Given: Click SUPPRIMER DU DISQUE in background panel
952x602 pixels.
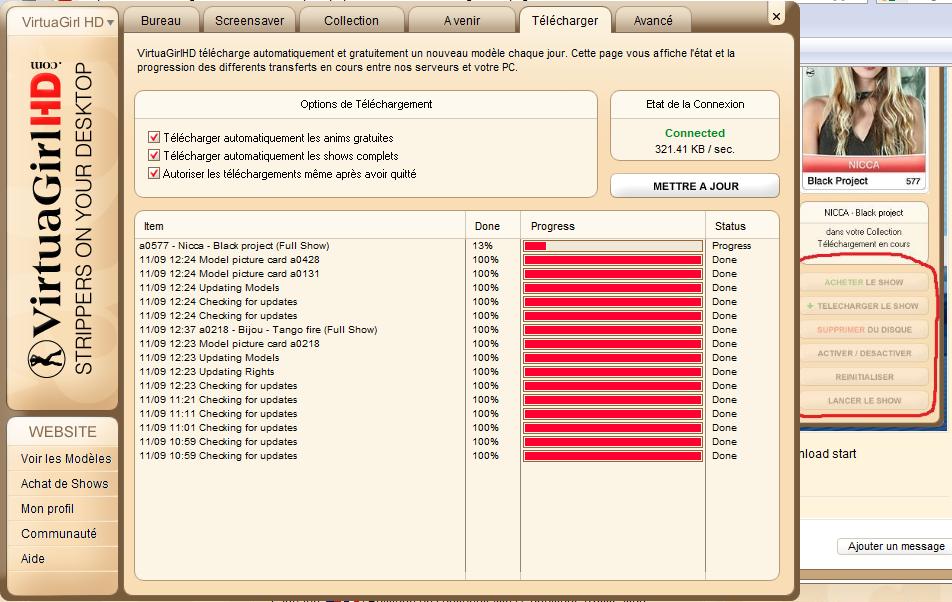Looking at the screenshot, I should click(864, 330).
